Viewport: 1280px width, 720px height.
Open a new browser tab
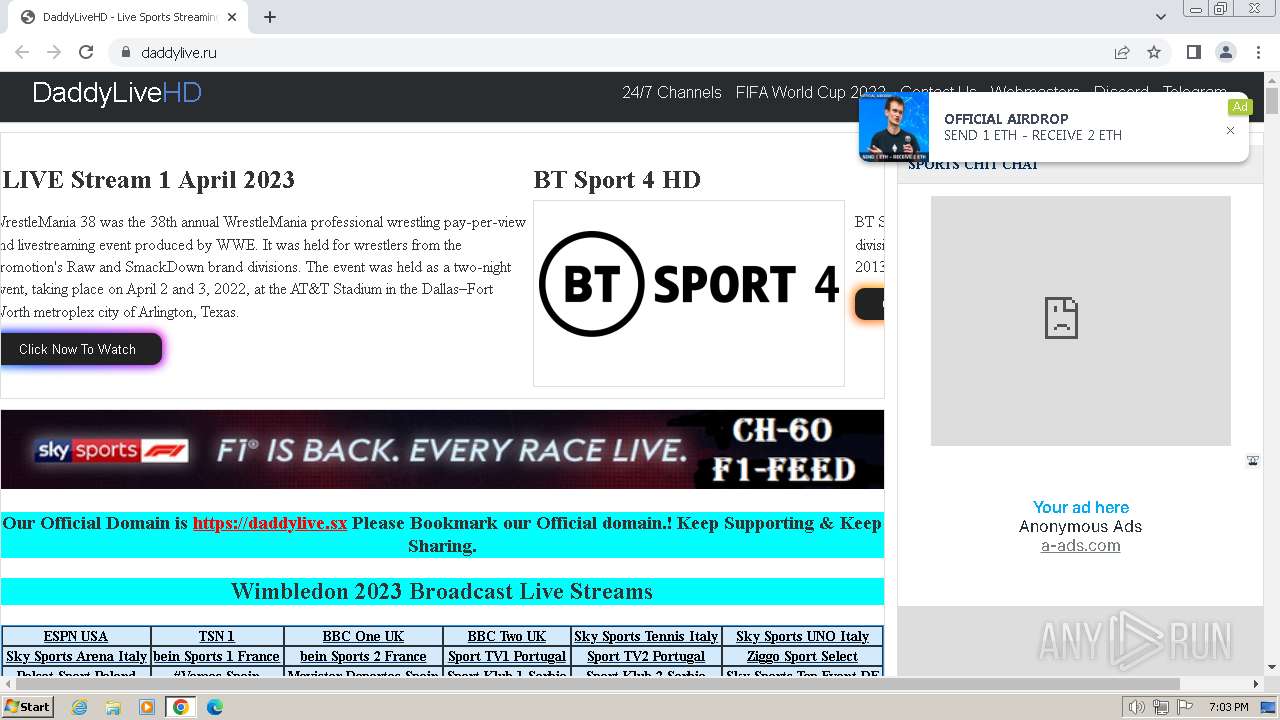coord(270,17)
